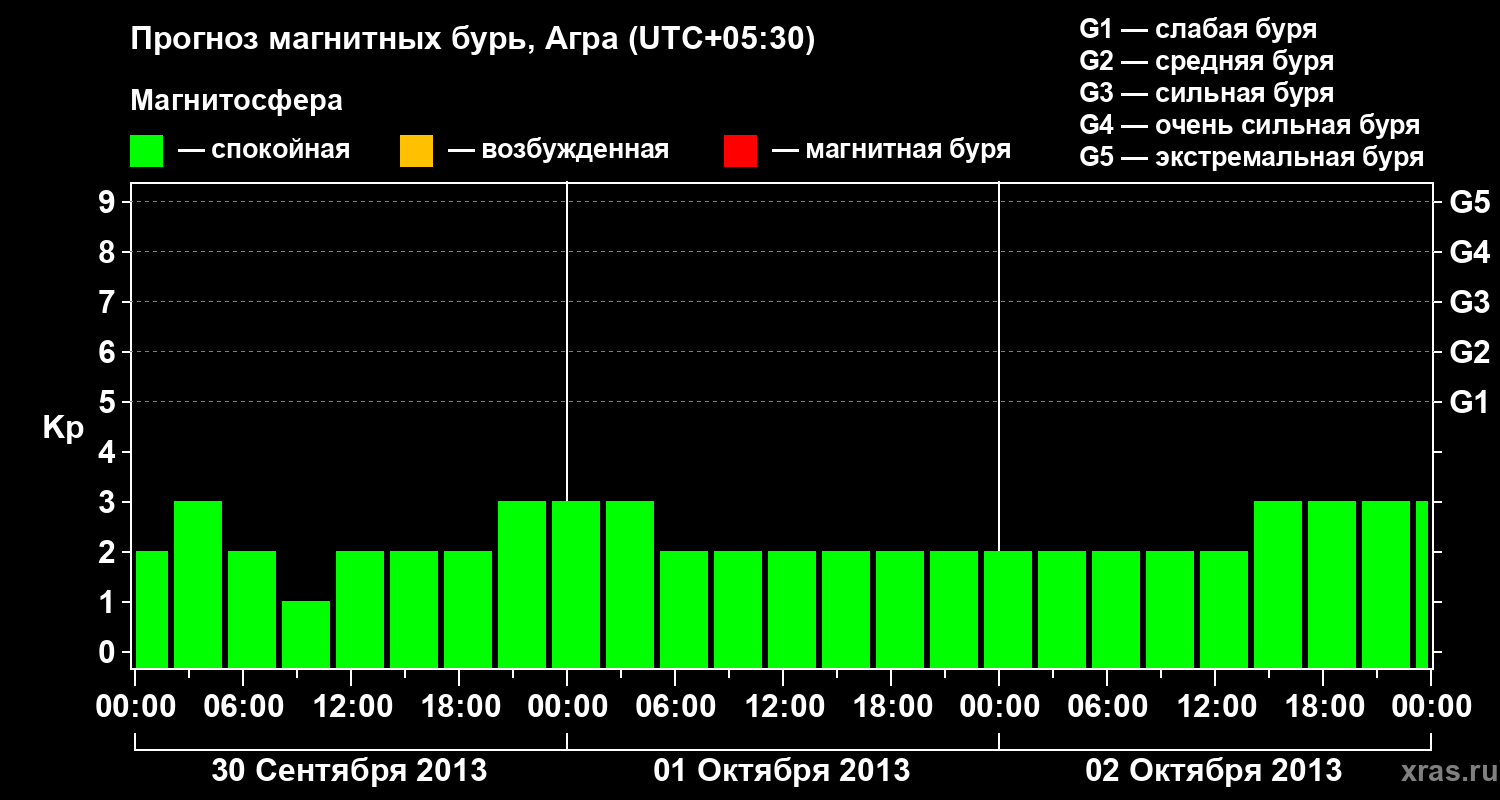Screen dimensions: 1500x800
Task: Click the green 'спокойная' legend swatch
Action: pyautogui.click(x=147, y=151)
